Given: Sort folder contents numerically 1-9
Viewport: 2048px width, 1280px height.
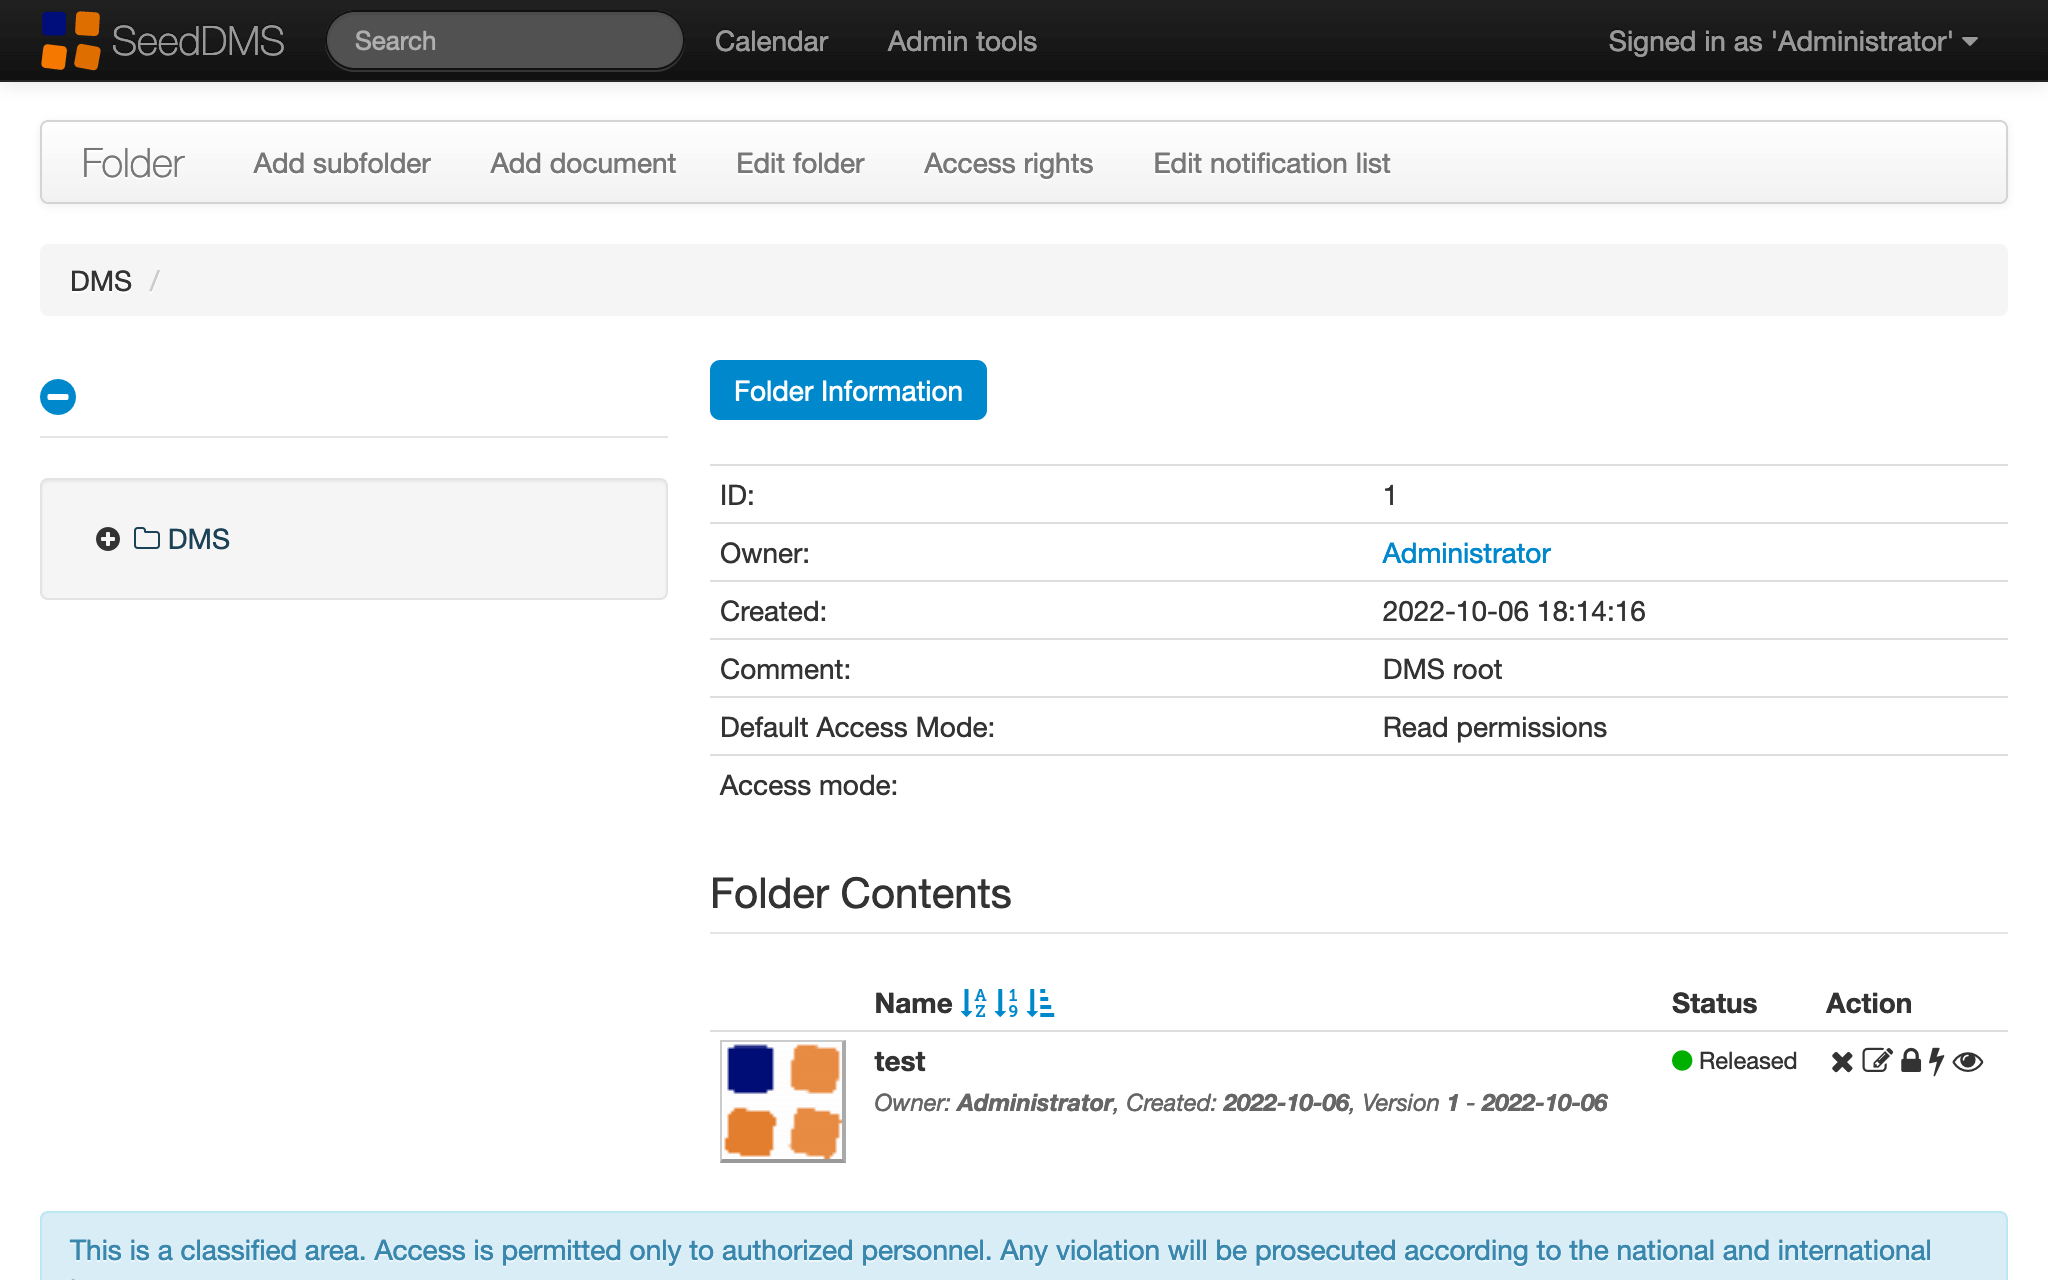Looking at the screenshot, I should pos(1006,1003).
